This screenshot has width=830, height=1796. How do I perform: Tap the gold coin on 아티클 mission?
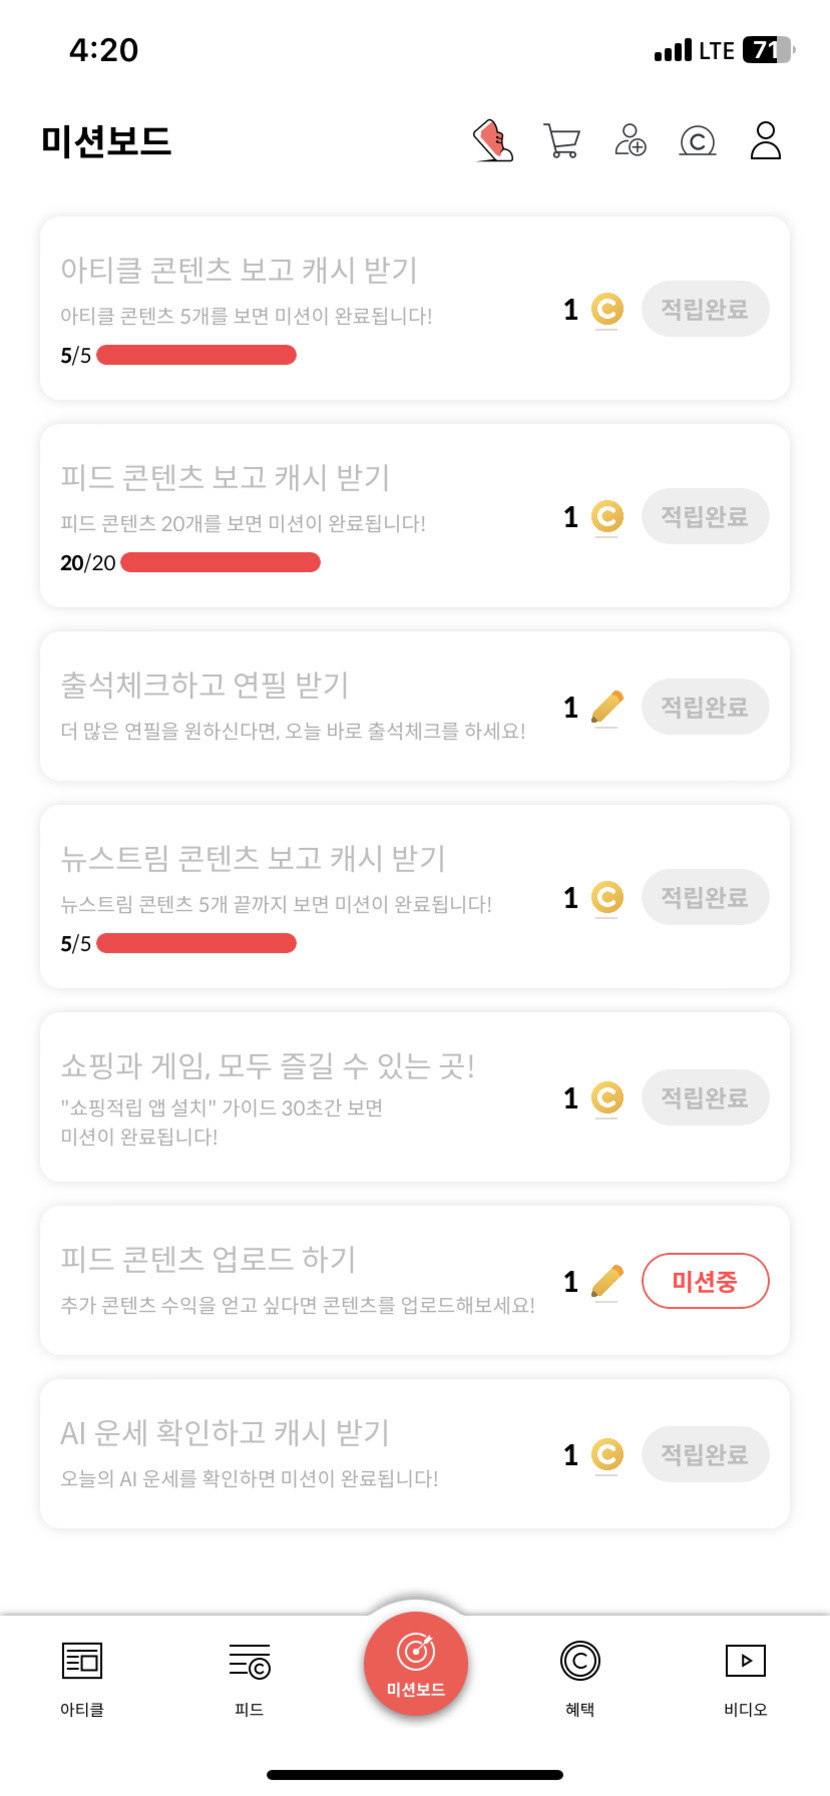[607, 309]
